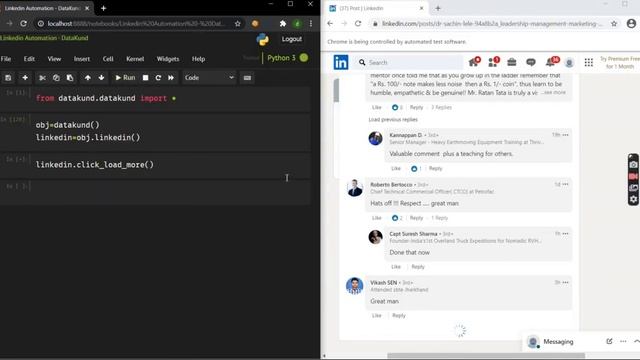Screen dimensions: 640x360
Task: Open a new tab in Jupyter browser window
Action: pos(103,8)
